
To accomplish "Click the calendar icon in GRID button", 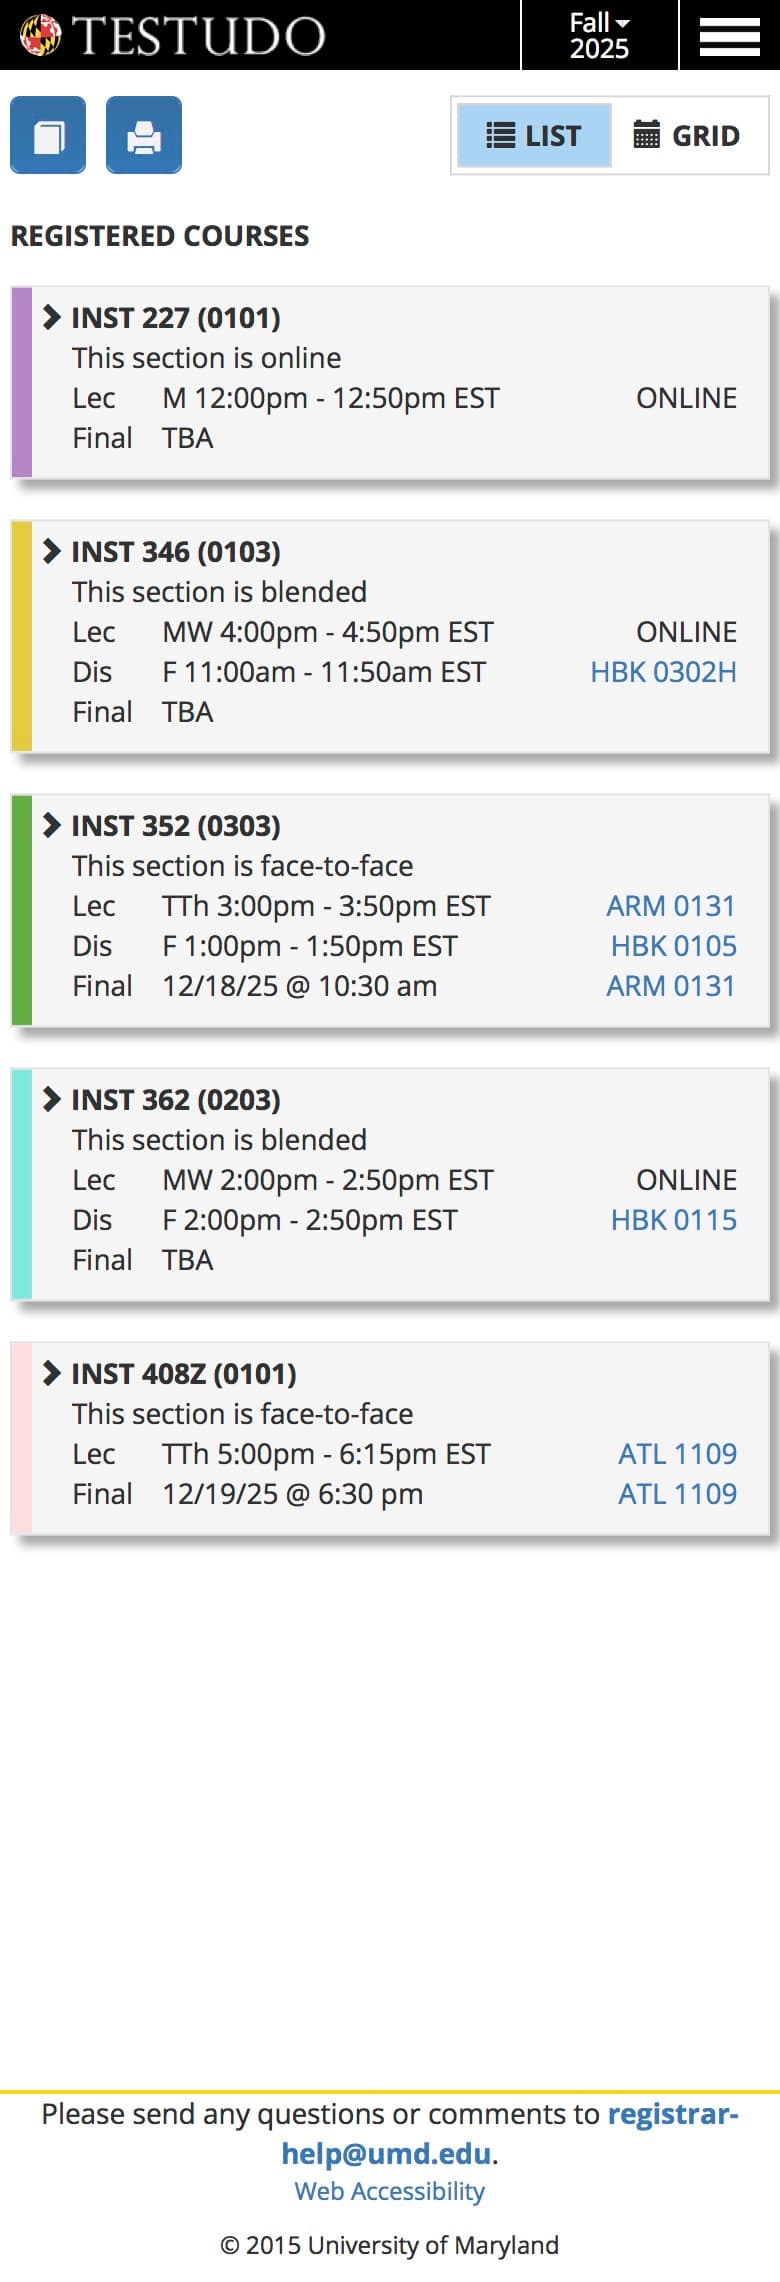I will point(650,134).
